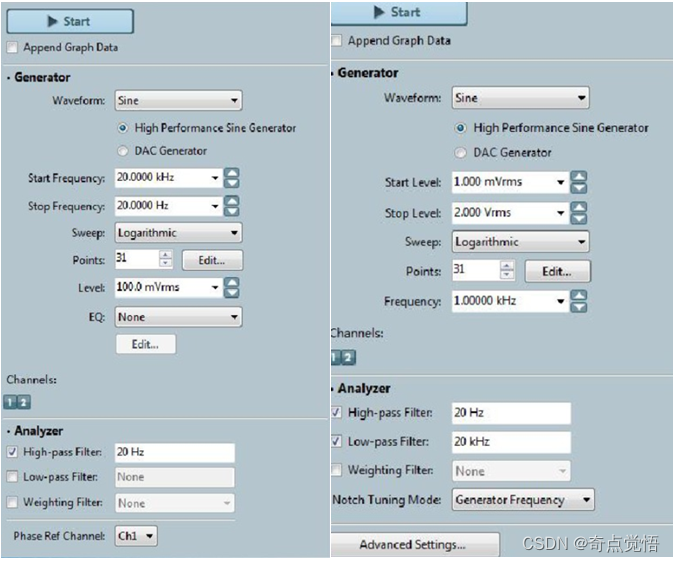
Task: Click the Start button in the right panel
Action: (399, 12)
